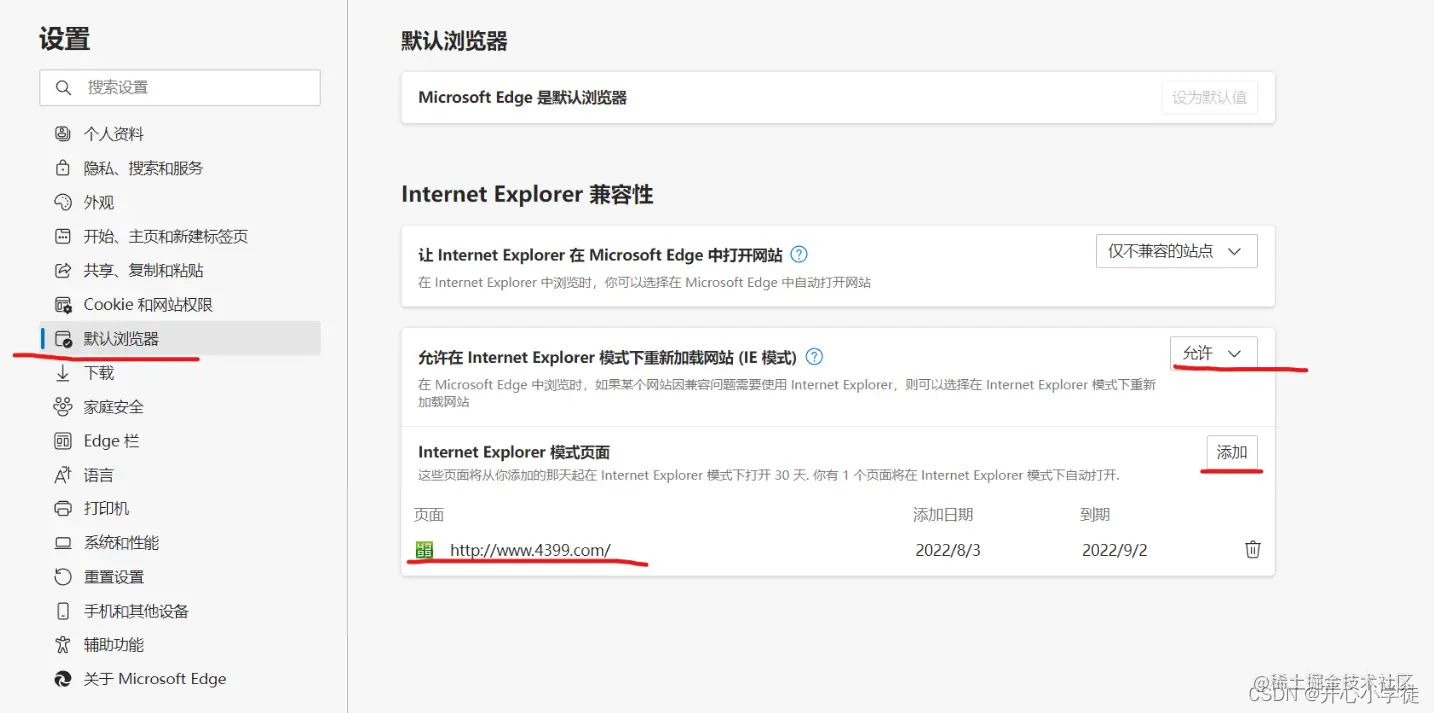The height and width of the screenshot is (713, 1434).
Task: Click the 添加 button for IE mode pages
Action: [x=1232, y=452]
